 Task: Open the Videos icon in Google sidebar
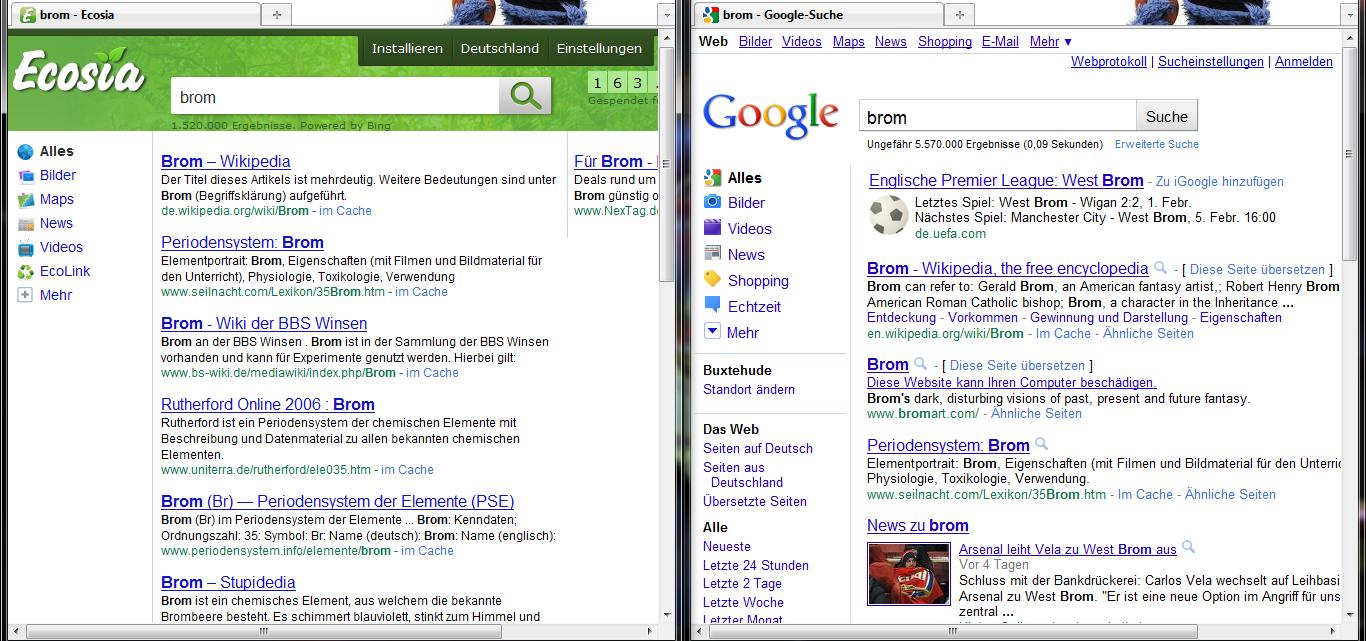point(712,228)
